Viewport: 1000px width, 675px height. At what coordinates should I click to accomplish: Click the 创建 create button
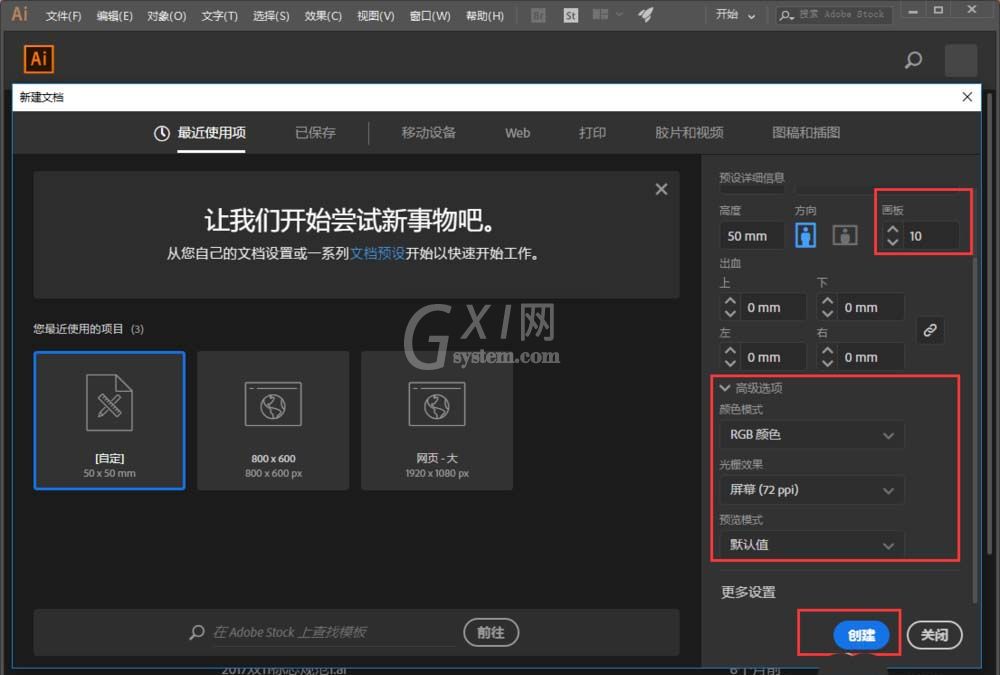861,635
